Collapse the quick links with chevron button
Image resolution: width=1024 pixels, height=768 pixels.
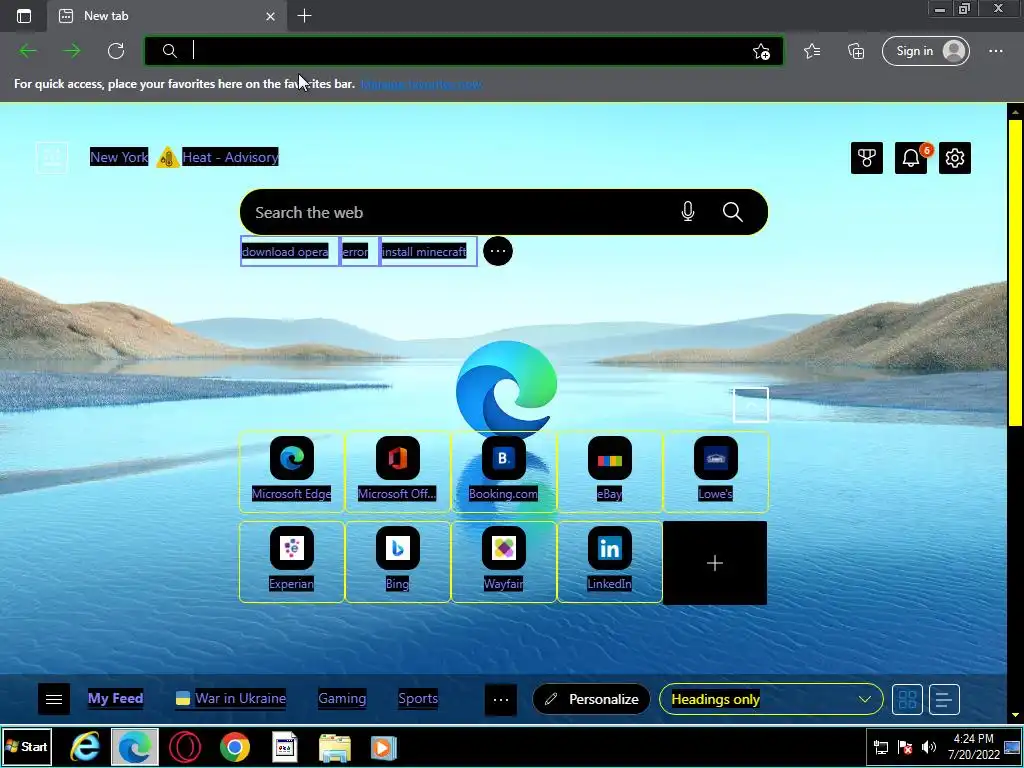[751, 405]
